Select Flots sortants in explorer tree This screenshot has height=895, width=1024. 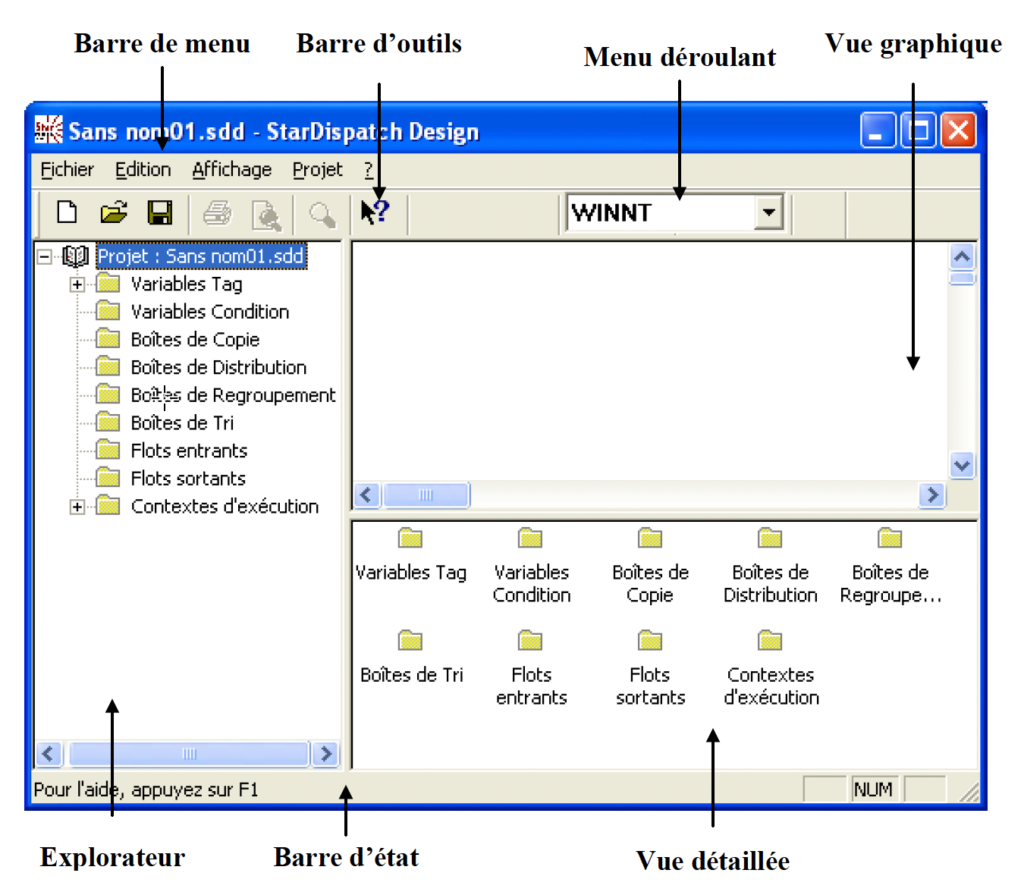(187, 479)
